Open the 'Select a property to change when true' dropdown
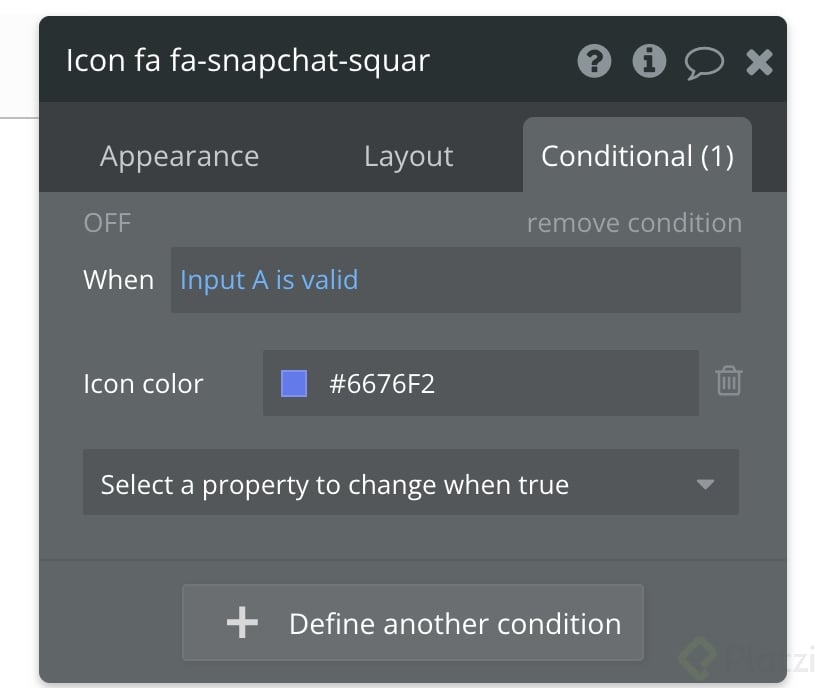The image size is (824, 688). pos(410,483)
